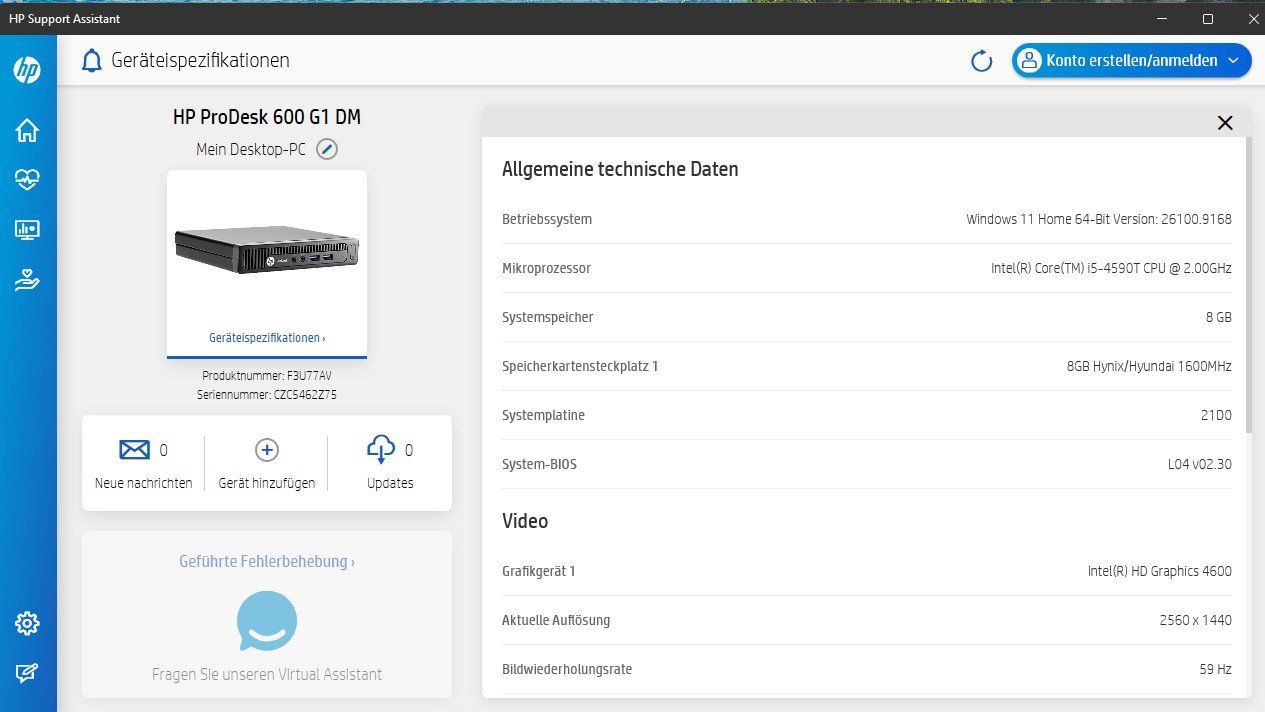
Task: Minimize the HP Support Assistant window
Action: coord(1161,19)
